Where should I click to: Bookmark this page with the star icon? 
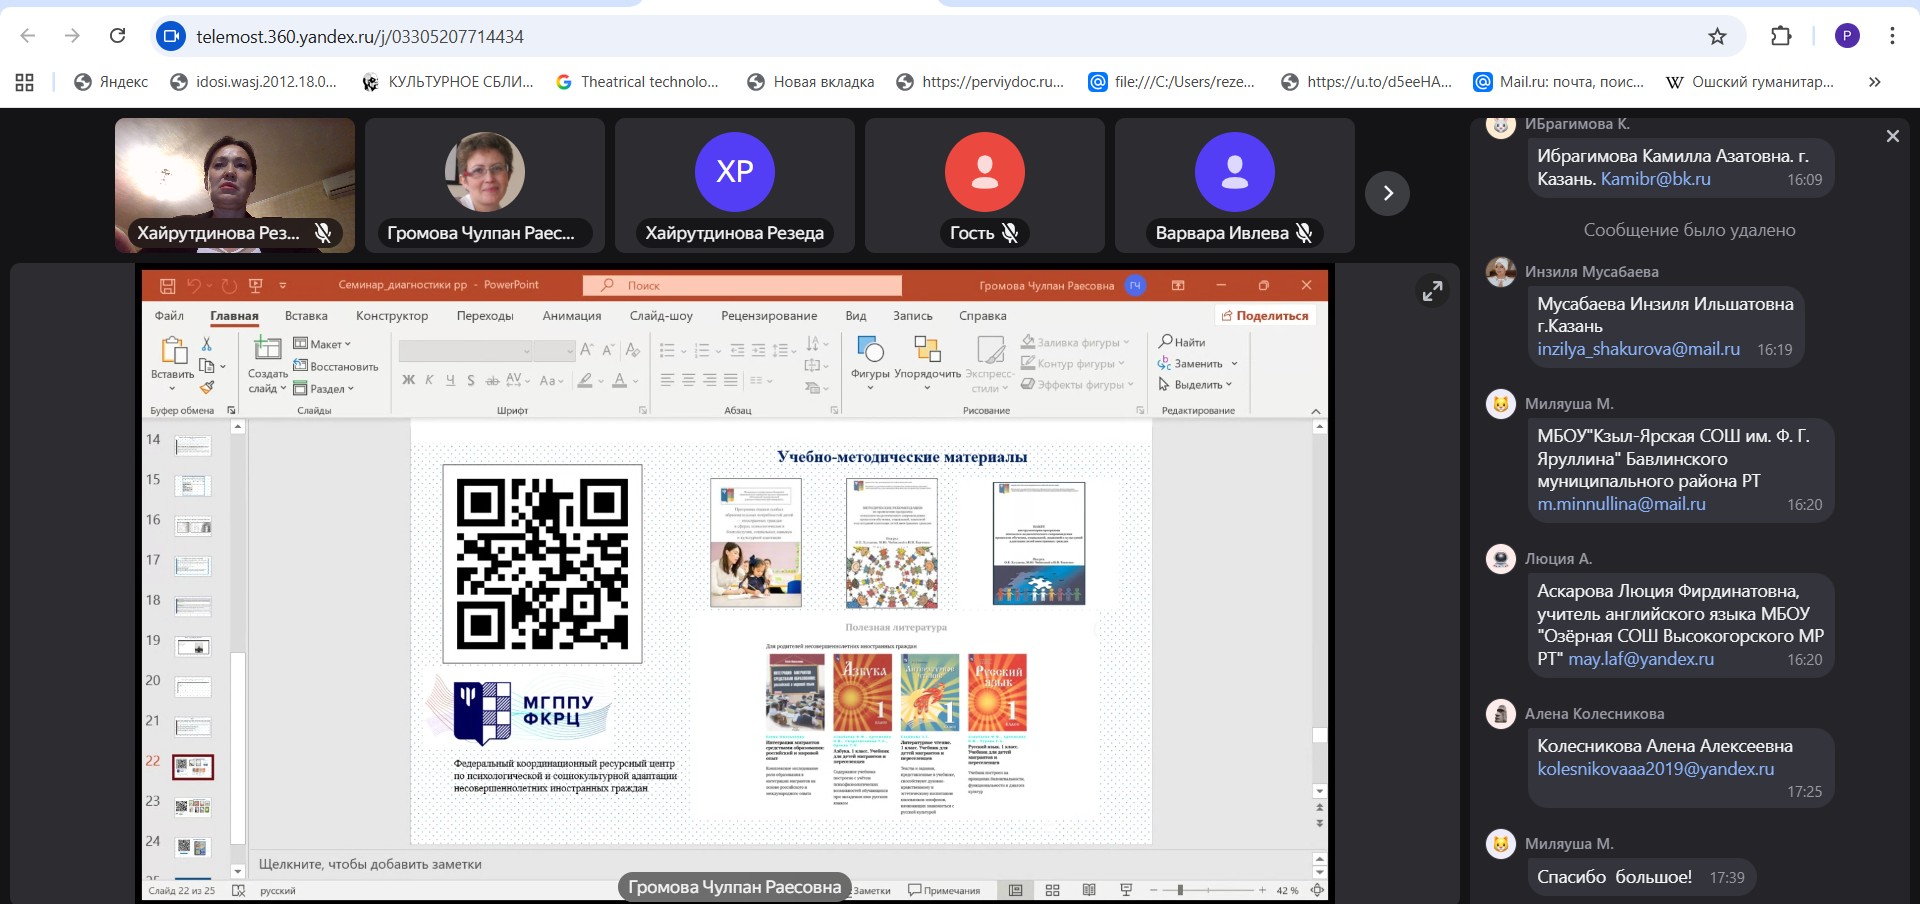(x=1717, y=37)
